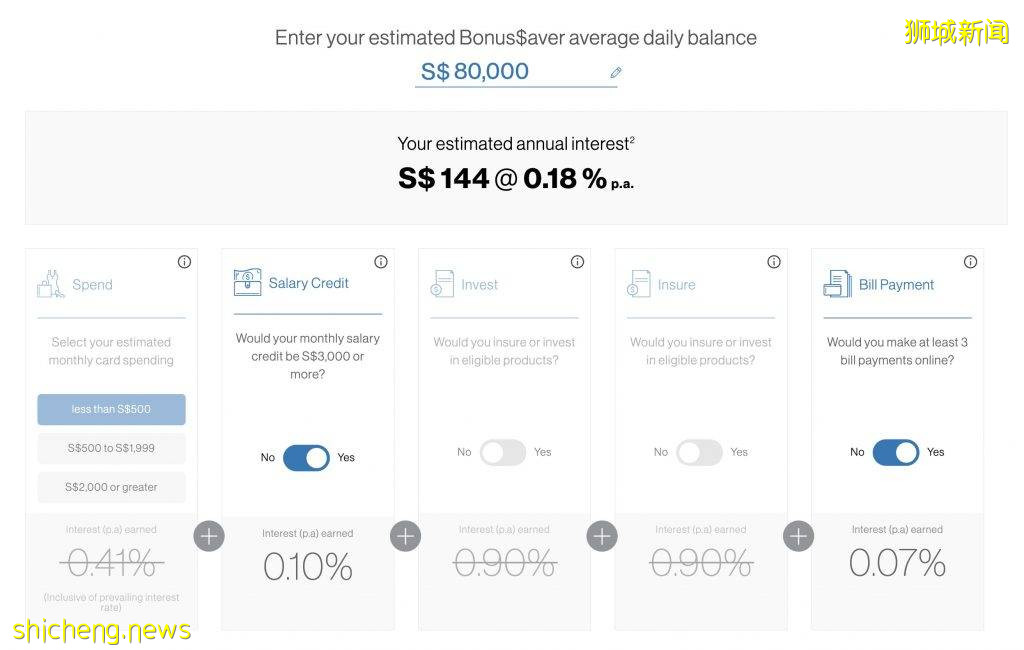
Task: Click the S$ 80,000 balance input field
Action: (x=505, y=72)
